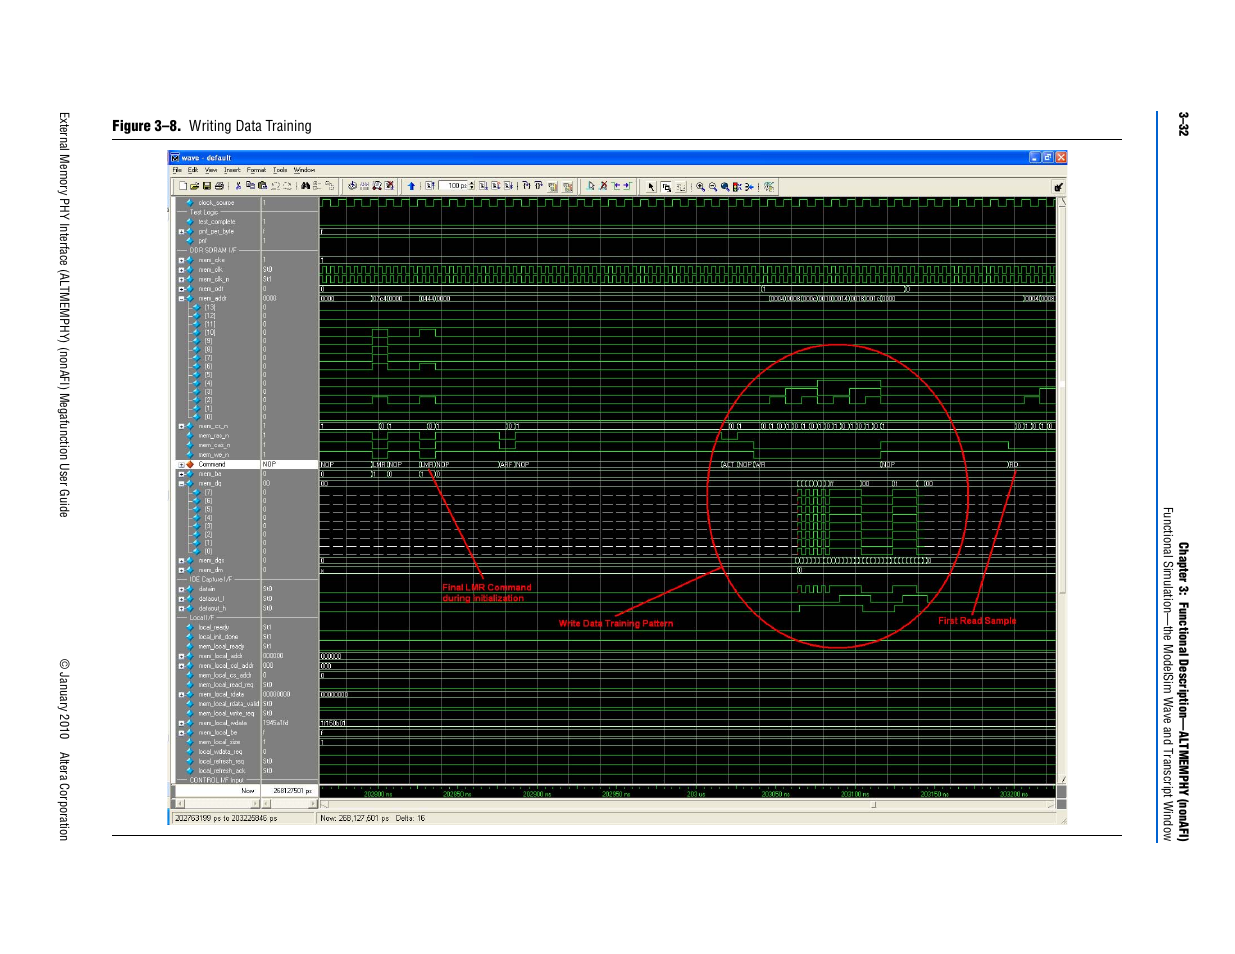Open the Format menu

tap(257, 170)
